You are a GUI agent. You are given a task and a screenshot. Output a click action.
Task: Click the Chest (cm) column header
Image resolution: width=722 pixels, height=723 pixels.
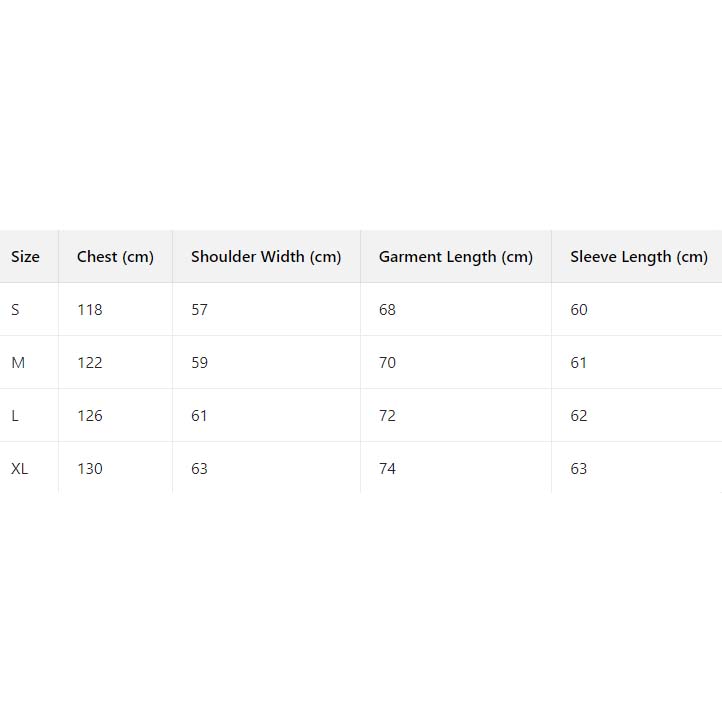[x=115, y=257]
